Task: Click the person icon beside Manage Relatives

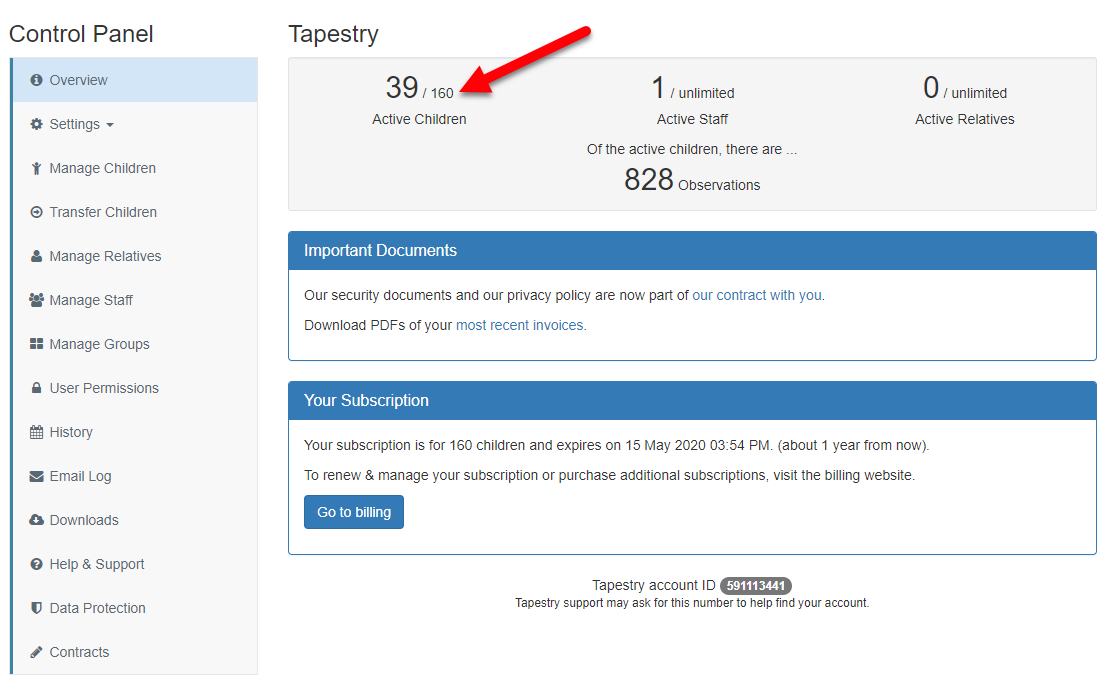Action: click(36, 256)
